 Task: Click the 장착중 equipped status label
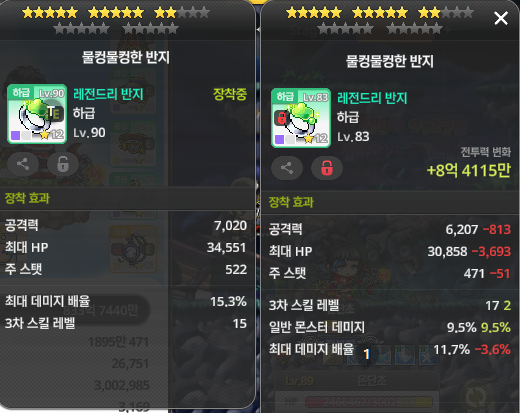[x=230, y=94]
